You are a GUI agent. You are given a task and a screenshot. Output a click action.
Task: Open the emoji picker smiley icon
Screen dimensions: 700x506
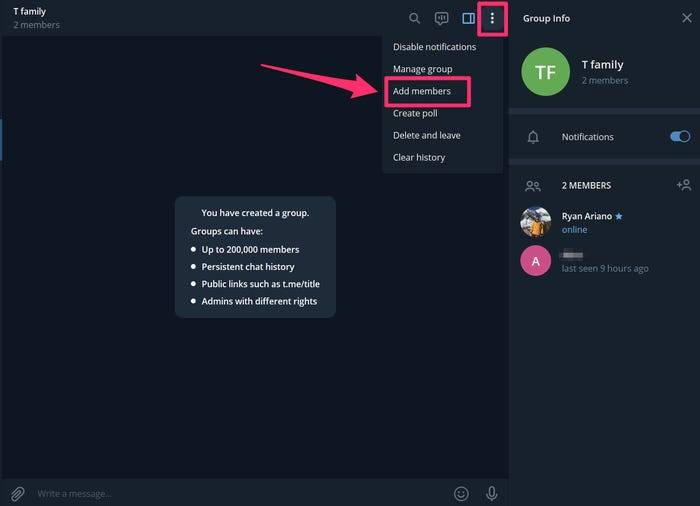point(461,493)
